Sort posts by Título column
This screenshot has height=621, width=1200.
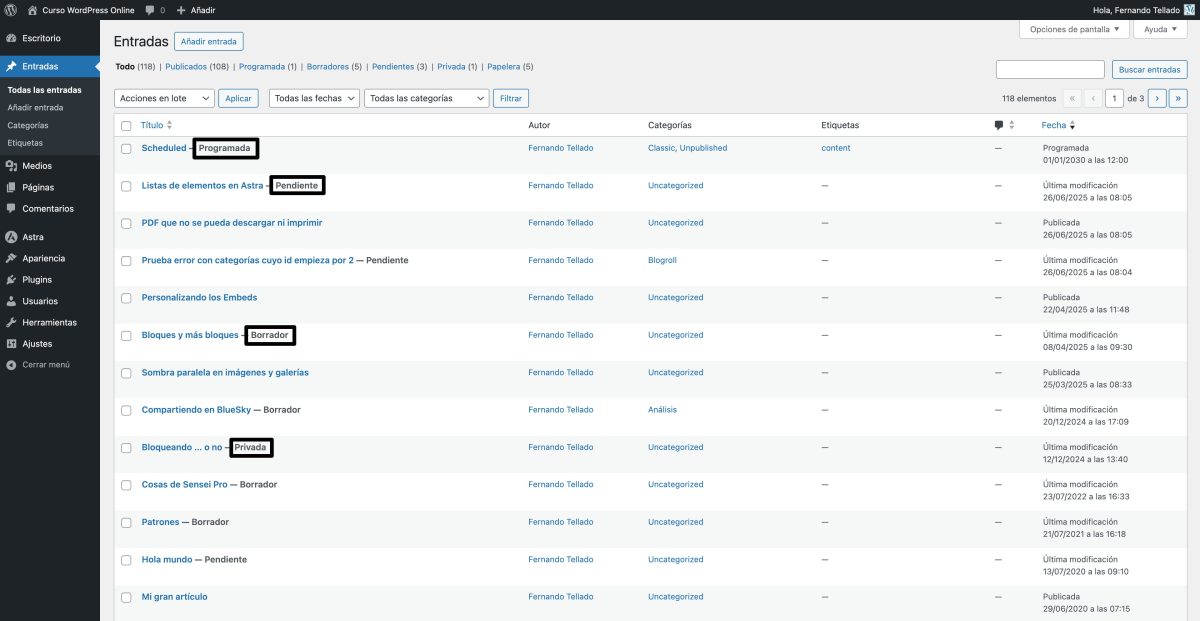[x=157, y=125]
